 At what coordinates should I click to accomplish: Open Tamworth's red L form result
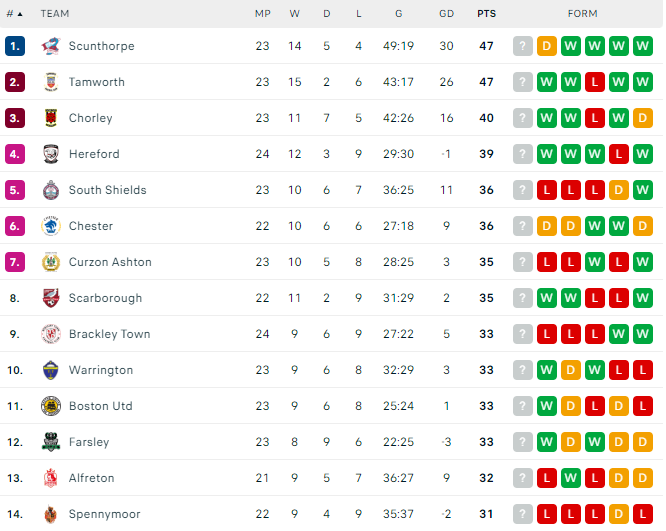click(595, 82)
